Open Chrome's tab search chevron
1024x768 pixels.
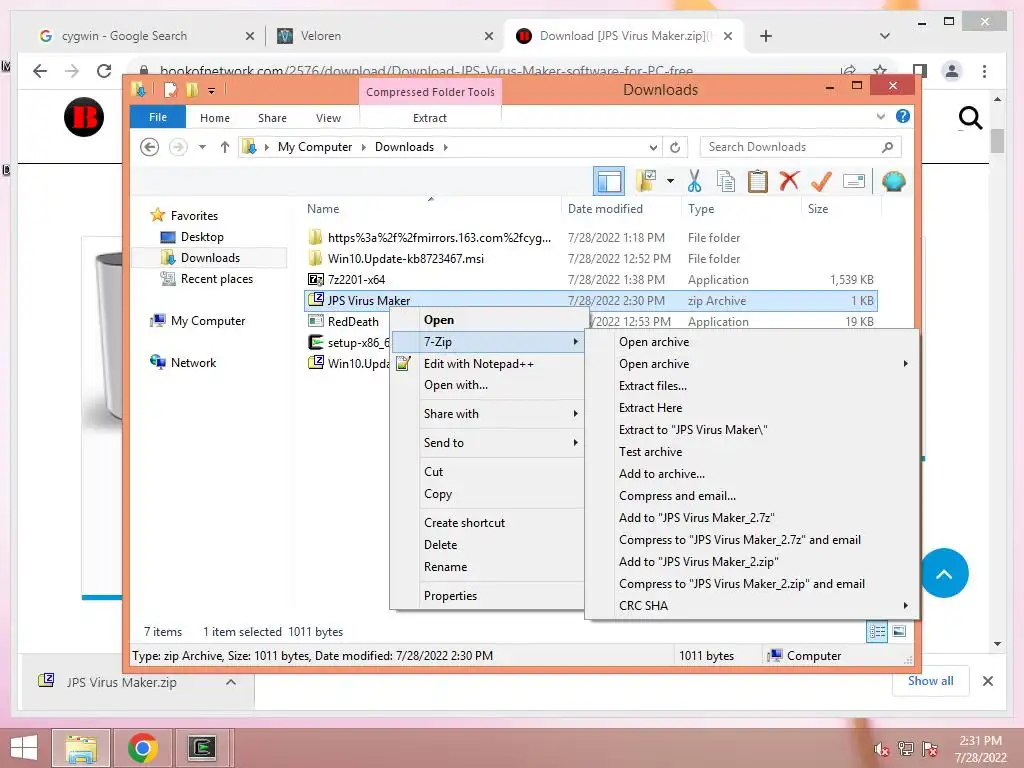click(885, 36)
